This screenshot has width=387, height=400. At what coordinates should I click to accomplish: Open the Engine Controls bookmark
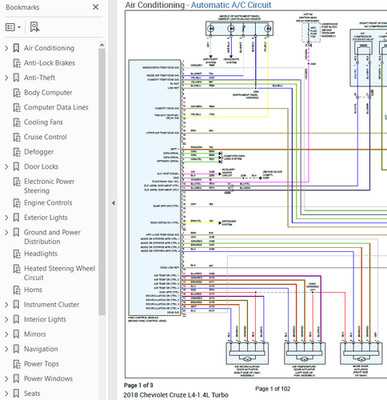click(48, 203)
